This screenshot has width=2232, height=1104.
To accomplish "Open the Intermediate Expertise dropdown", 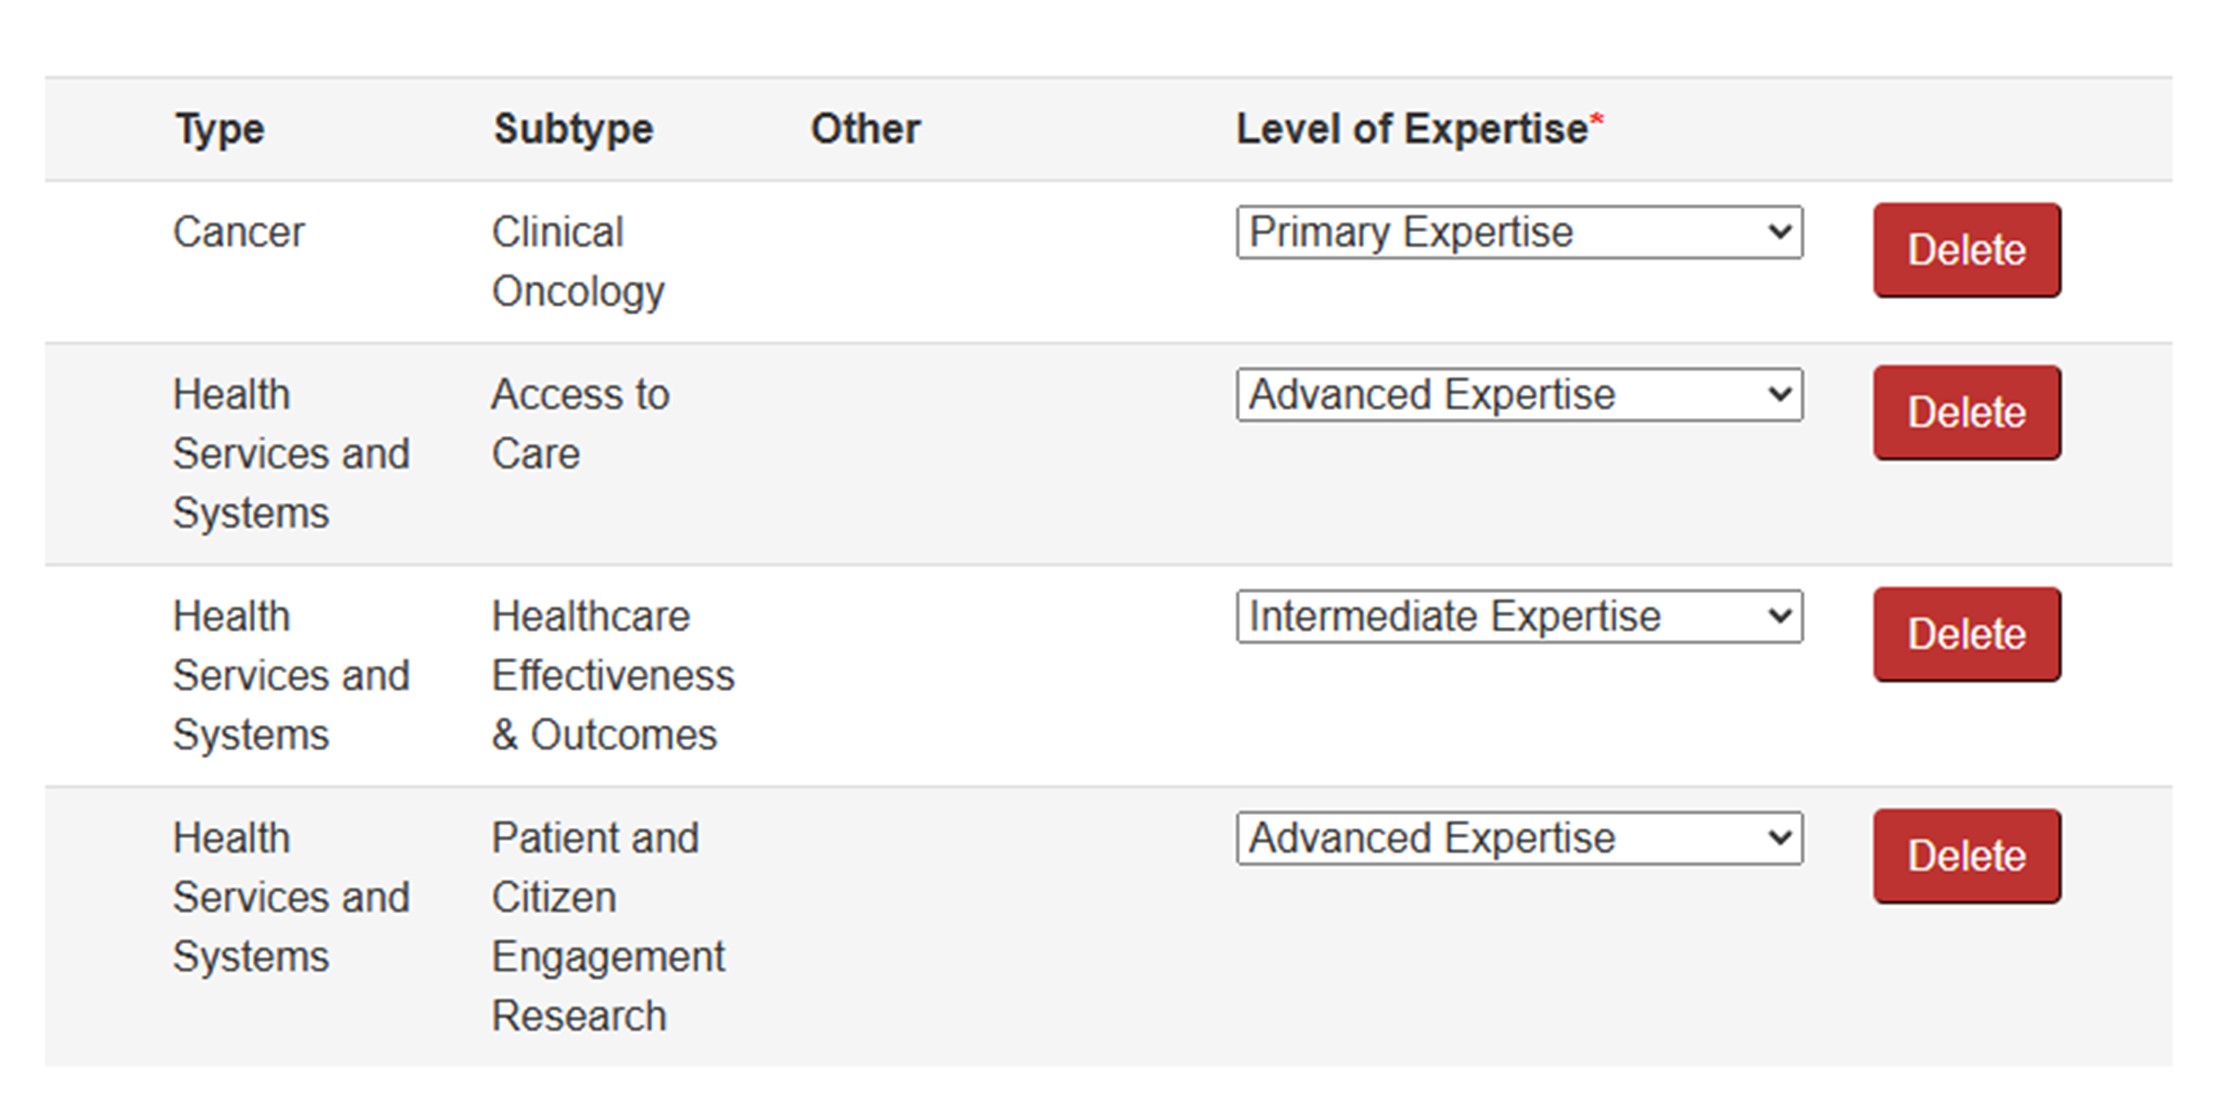I will [1518, 617].
